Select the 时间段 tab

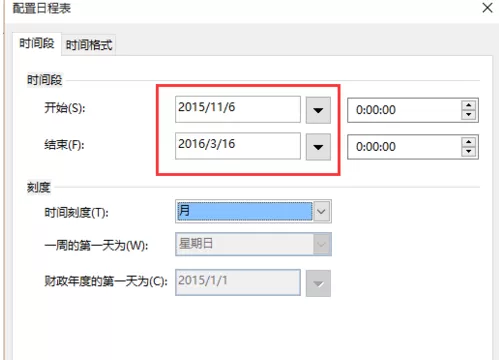point(37,44)
